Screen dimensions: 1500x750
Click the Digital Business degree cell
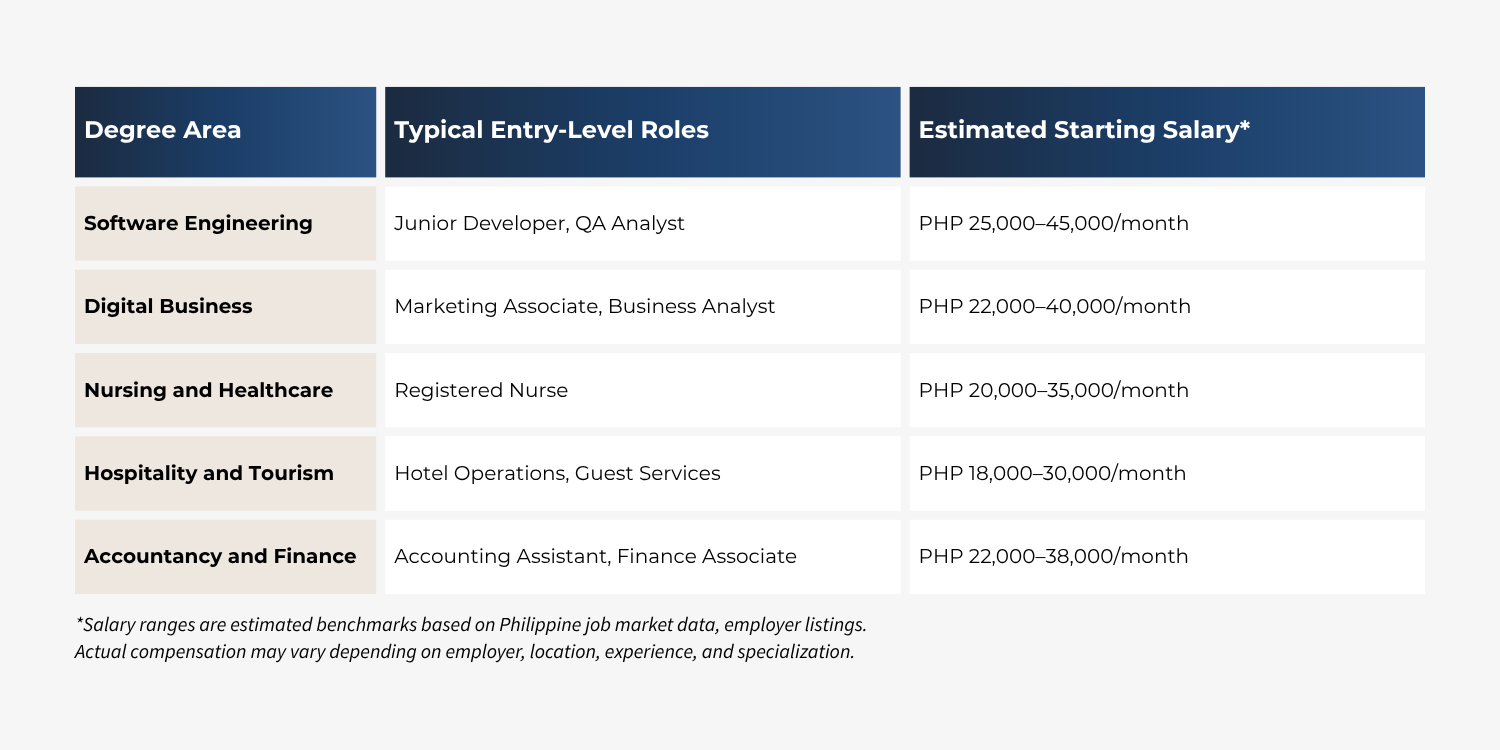[x=225, y=307]
